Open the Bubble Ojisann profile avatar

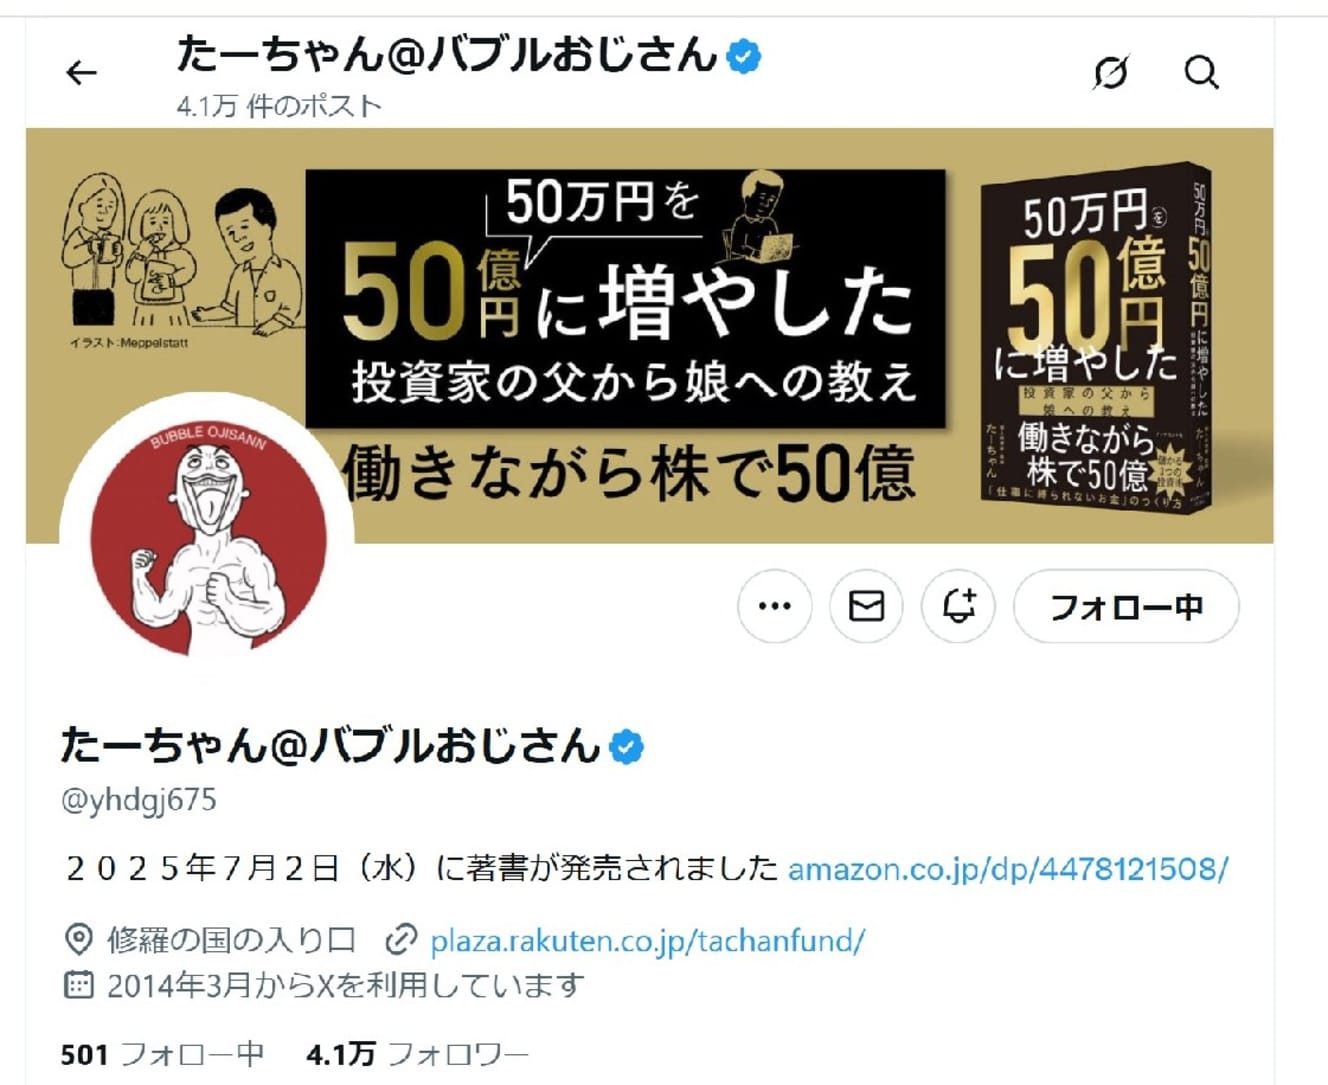[x=208, y=538]
